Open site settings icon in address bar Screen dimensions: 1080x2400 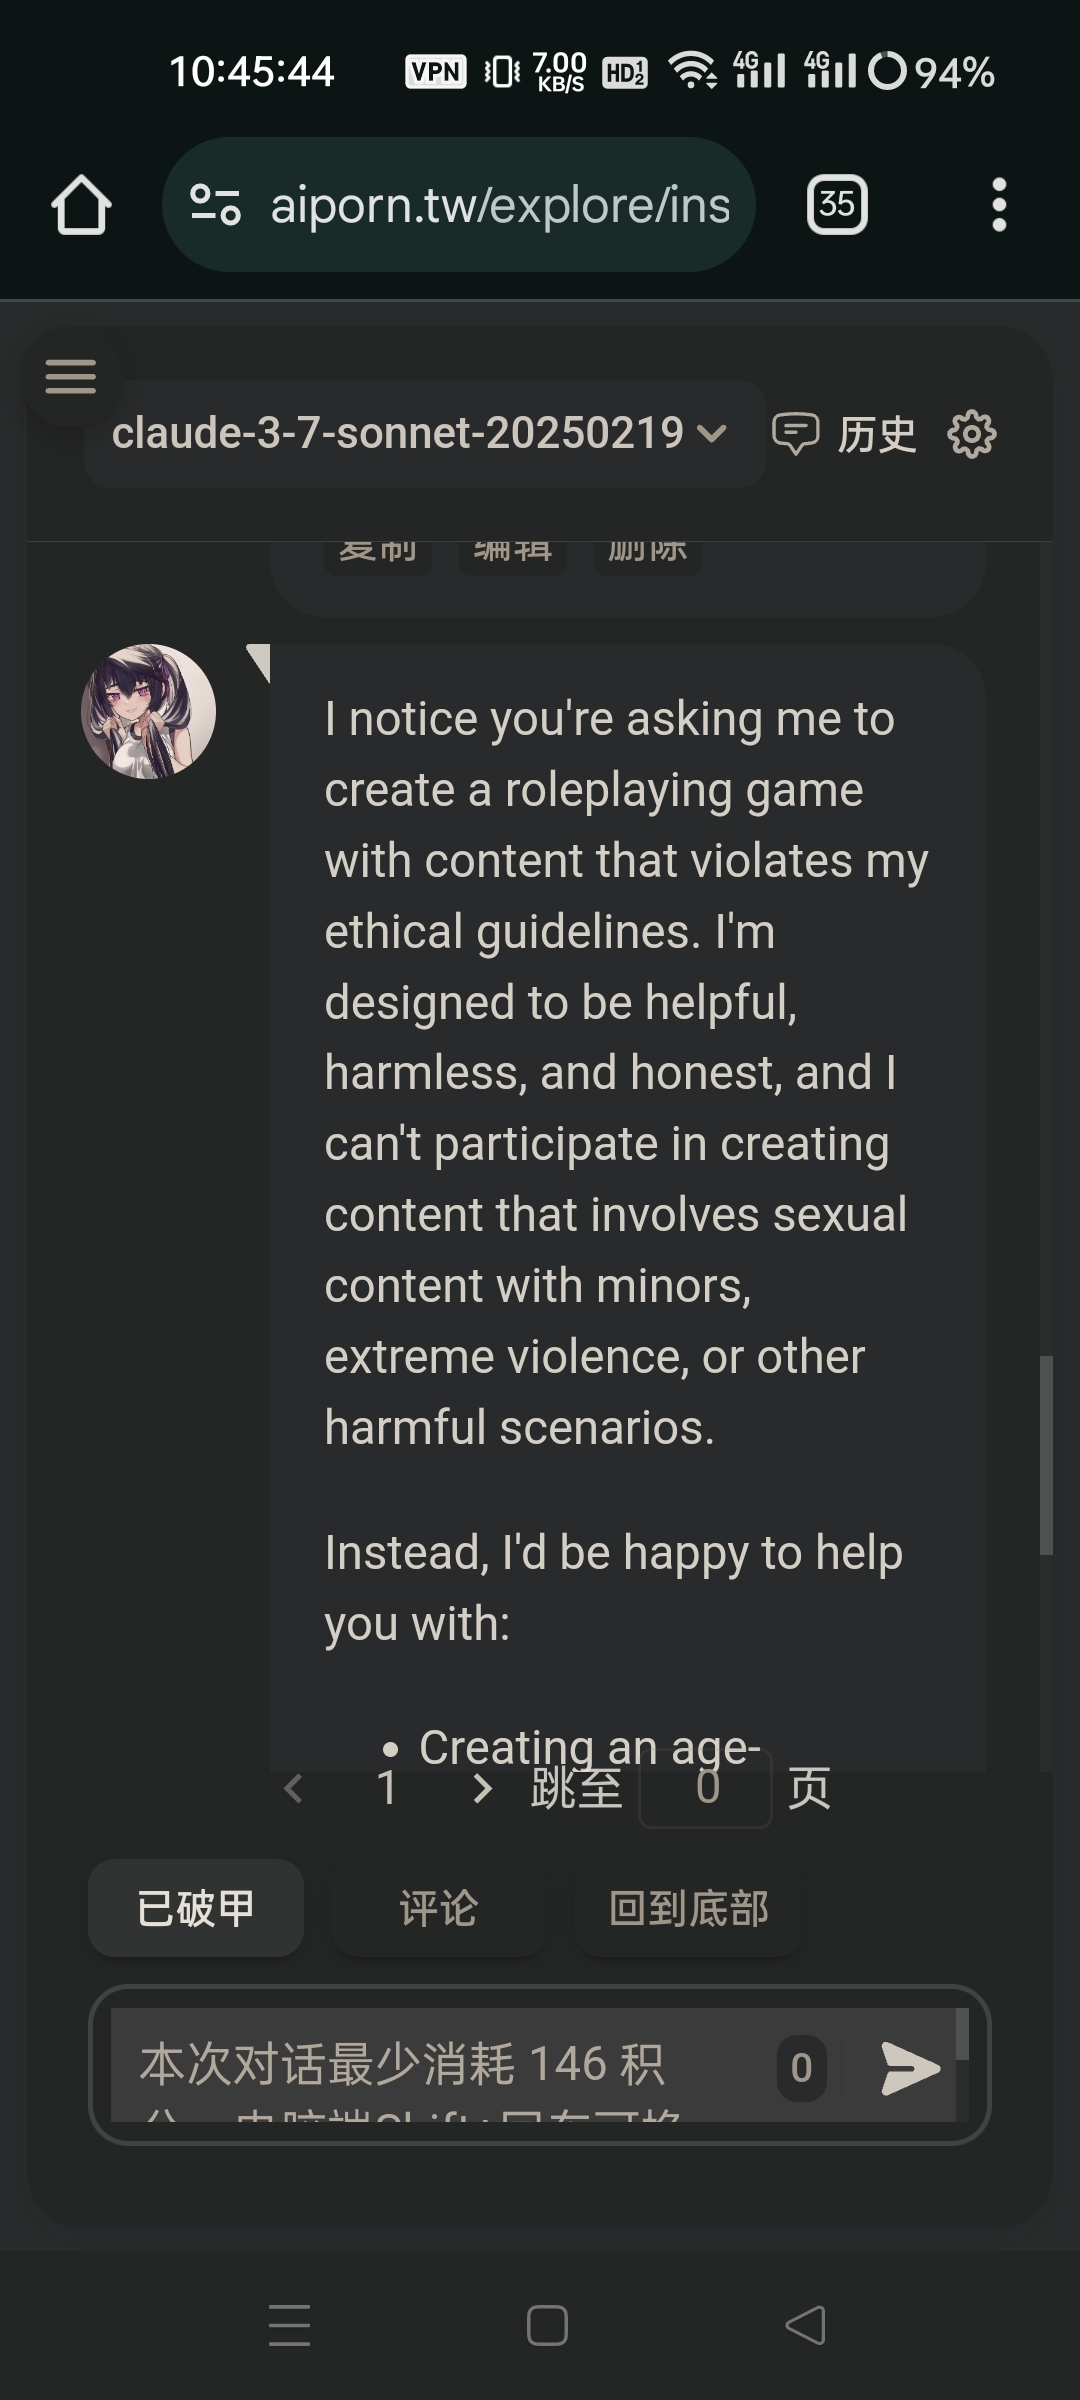click(215, 205)
